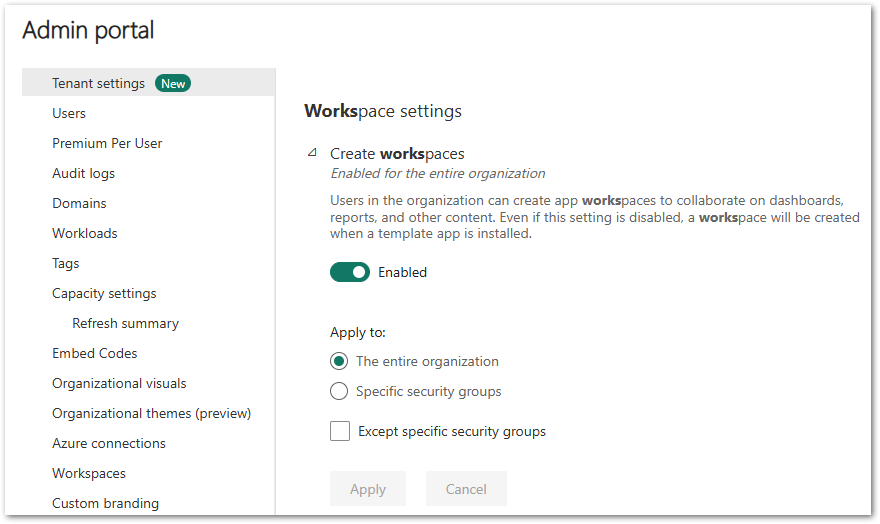Check Except specific security groups box

(x=340, y=431)
